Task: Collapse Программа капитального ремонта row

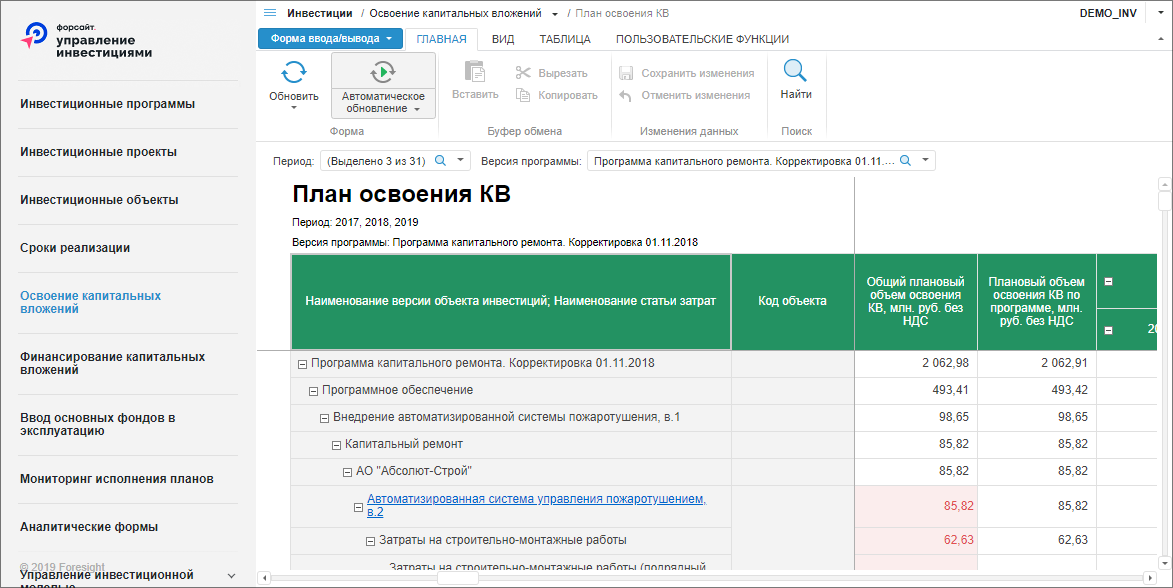Action: tap(302, 364)
